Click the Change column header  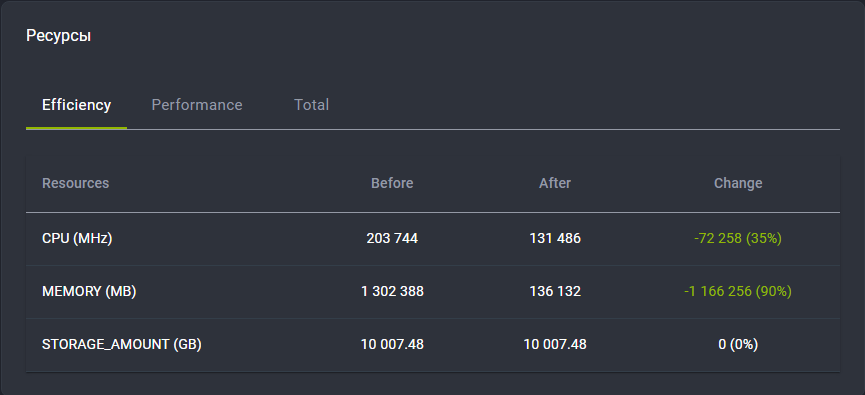tap(738, 183)
